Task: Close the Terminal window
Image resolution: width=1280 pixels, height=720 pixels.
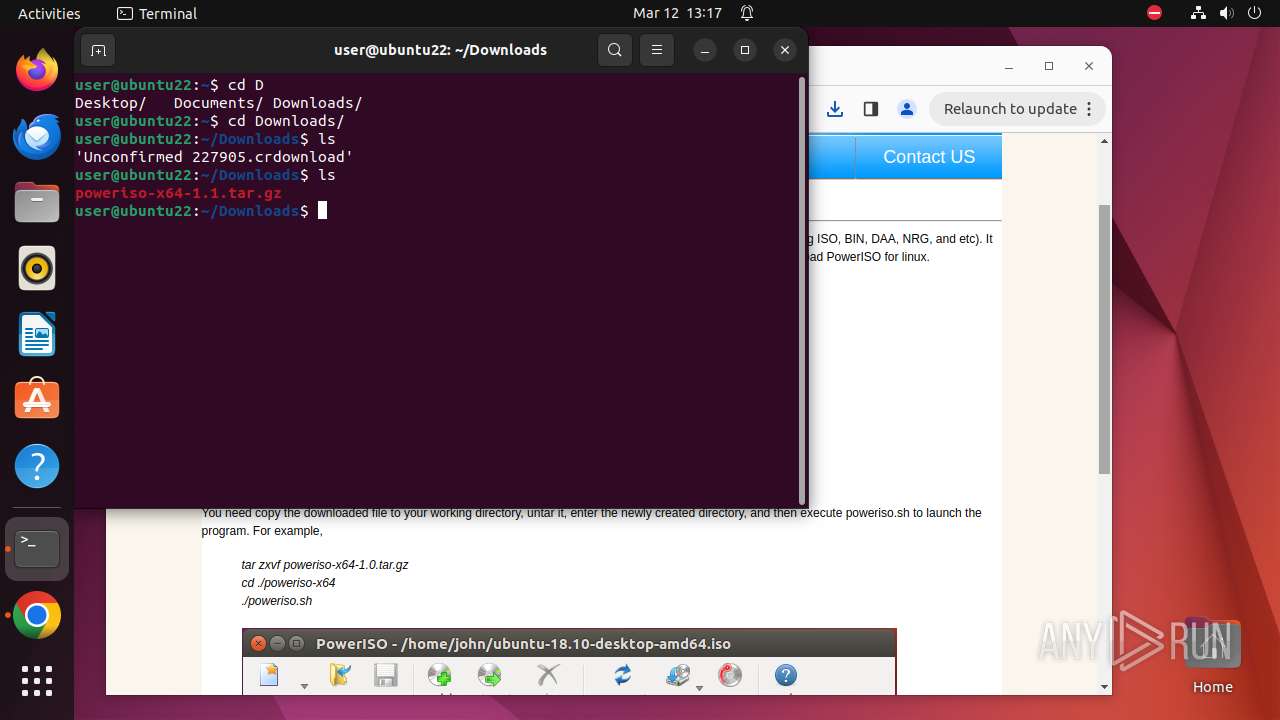Action: (785, 50)
